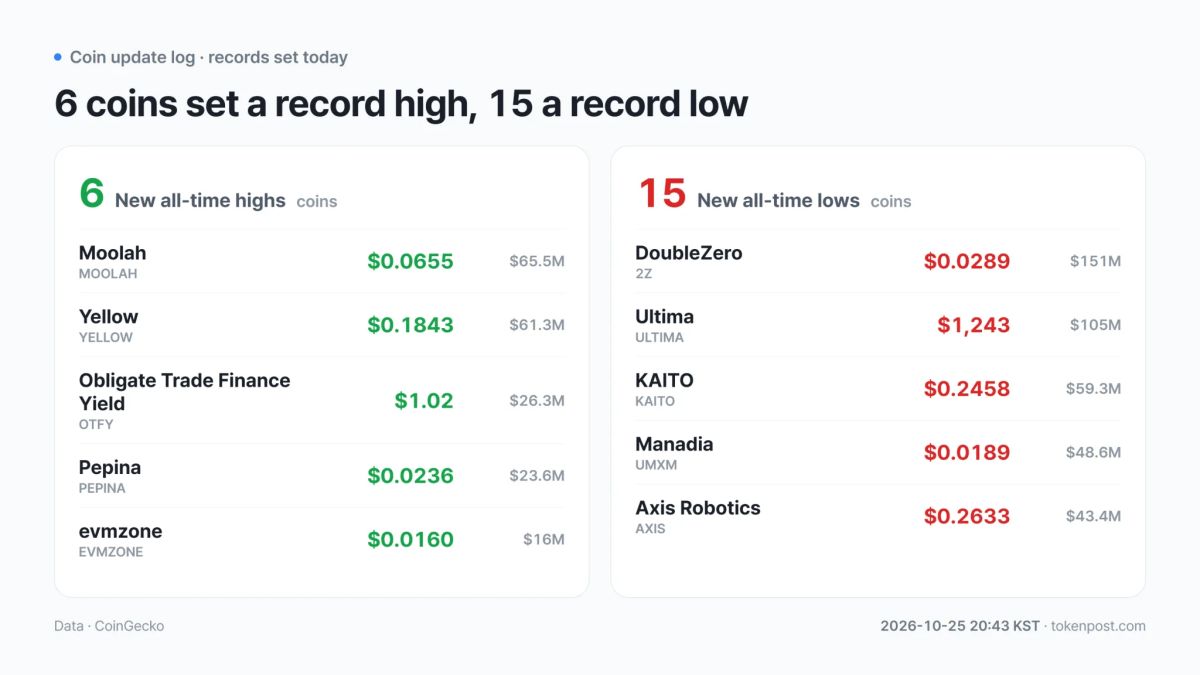Click Ultima market cap $105M
Screen dimensions: 1200x675
coord(1095,325)
